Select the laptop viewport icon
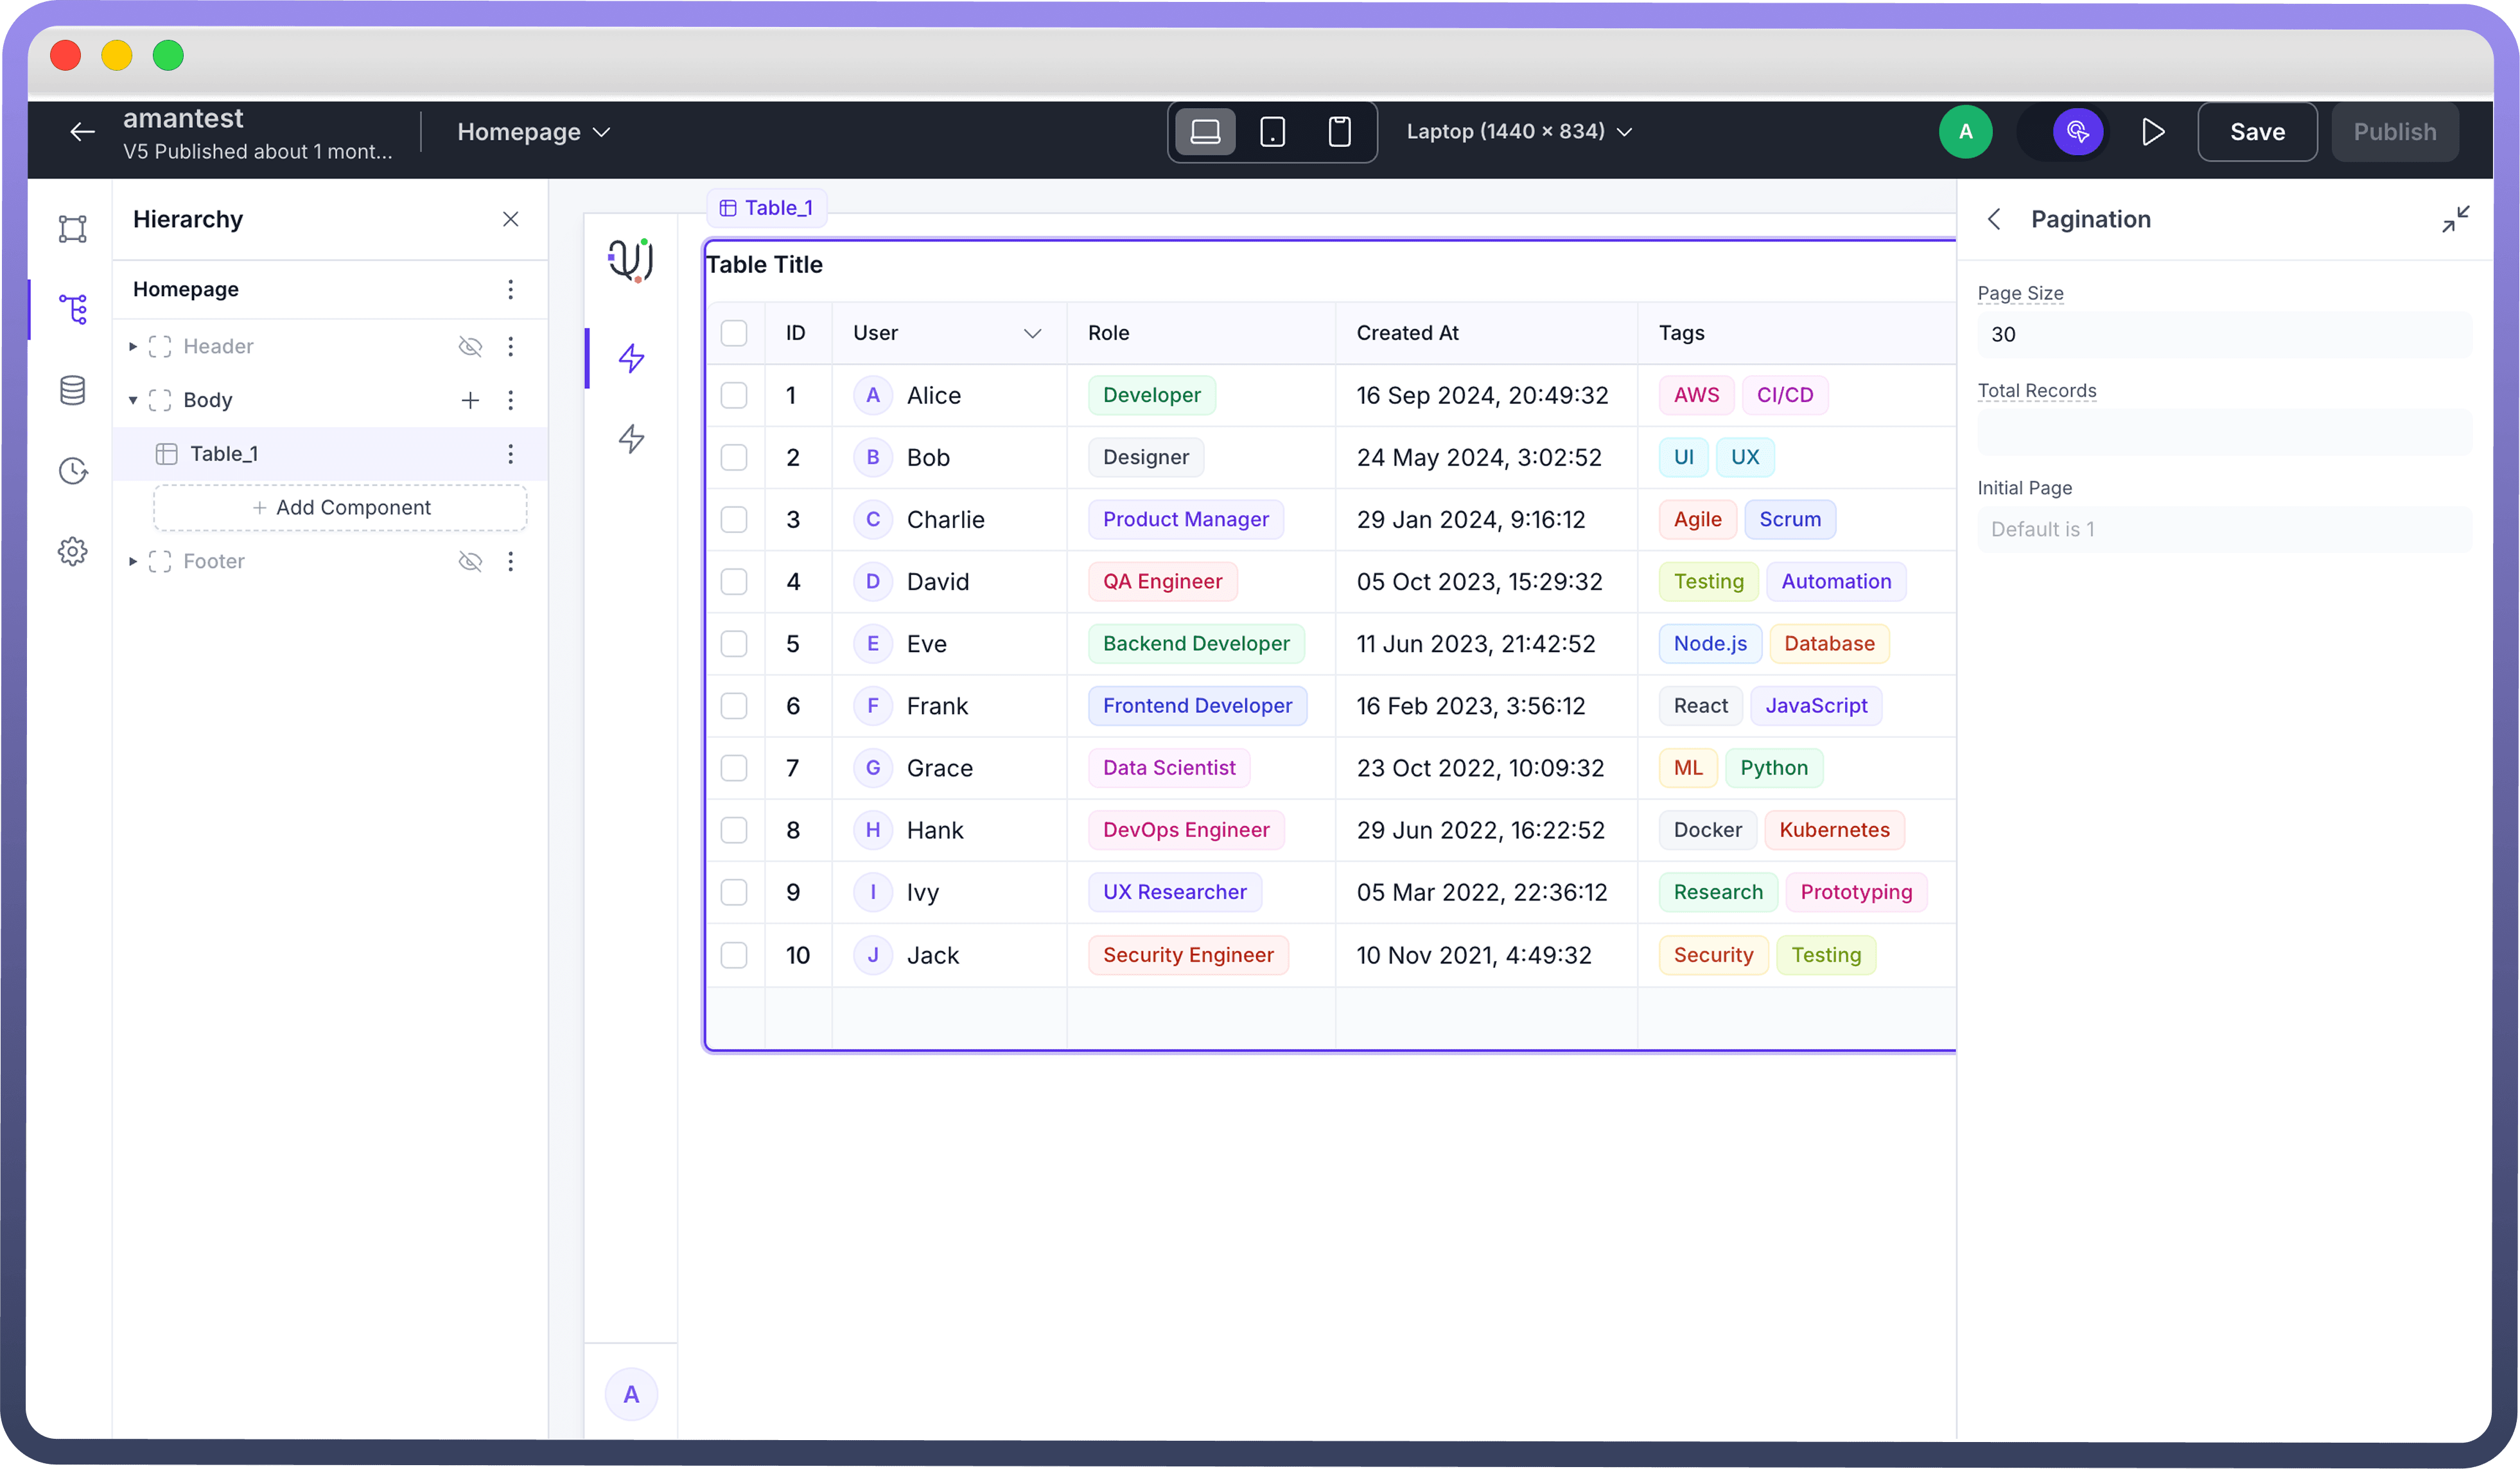Screen dimensions: 2520x1469 click(x=1205, y=132)
